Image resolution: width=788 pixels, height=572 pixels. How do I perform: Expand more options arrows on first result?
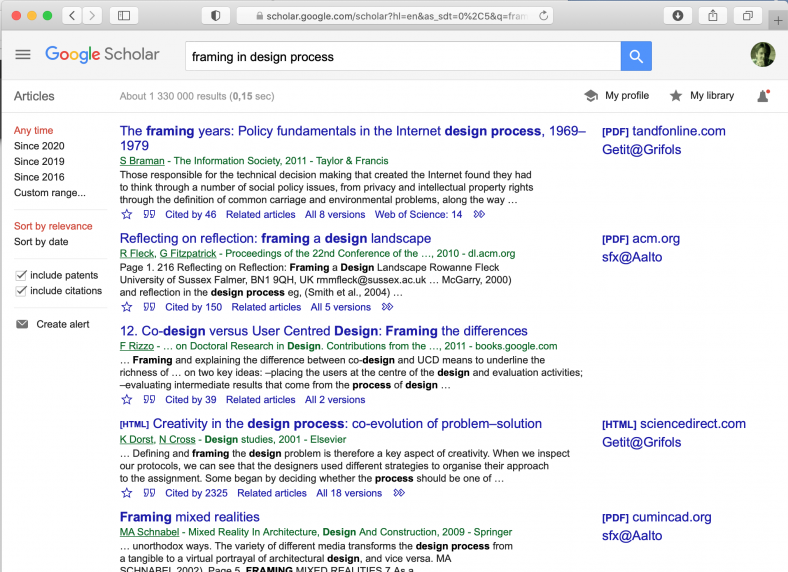480,214
